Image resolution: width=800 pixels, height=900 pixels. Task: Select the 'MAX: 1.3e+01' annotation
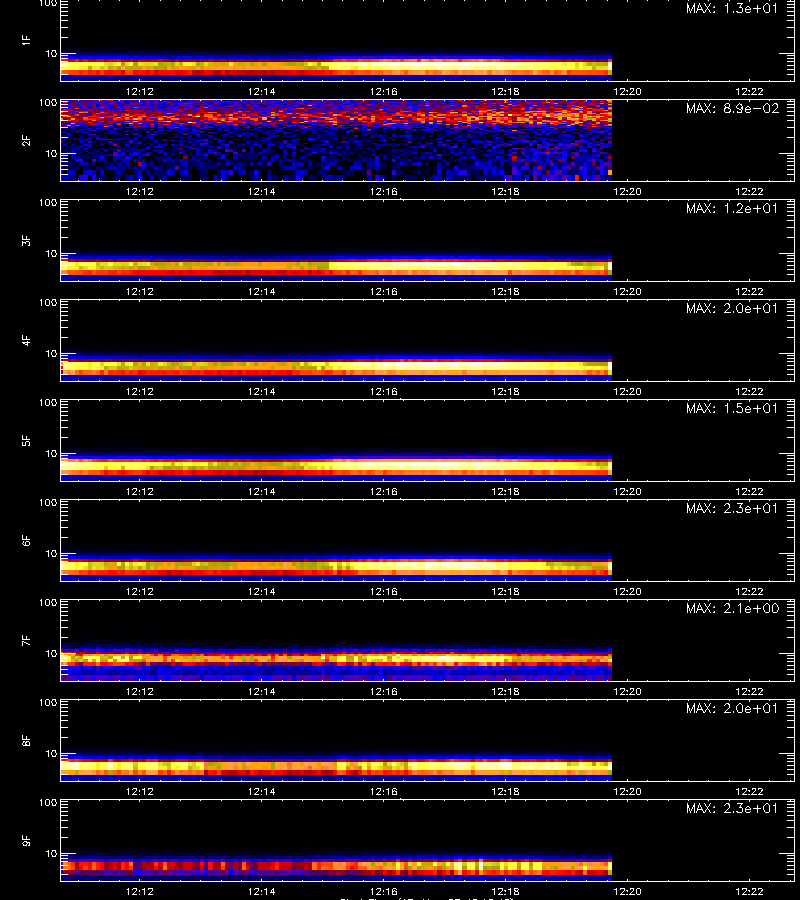[732, 8]
